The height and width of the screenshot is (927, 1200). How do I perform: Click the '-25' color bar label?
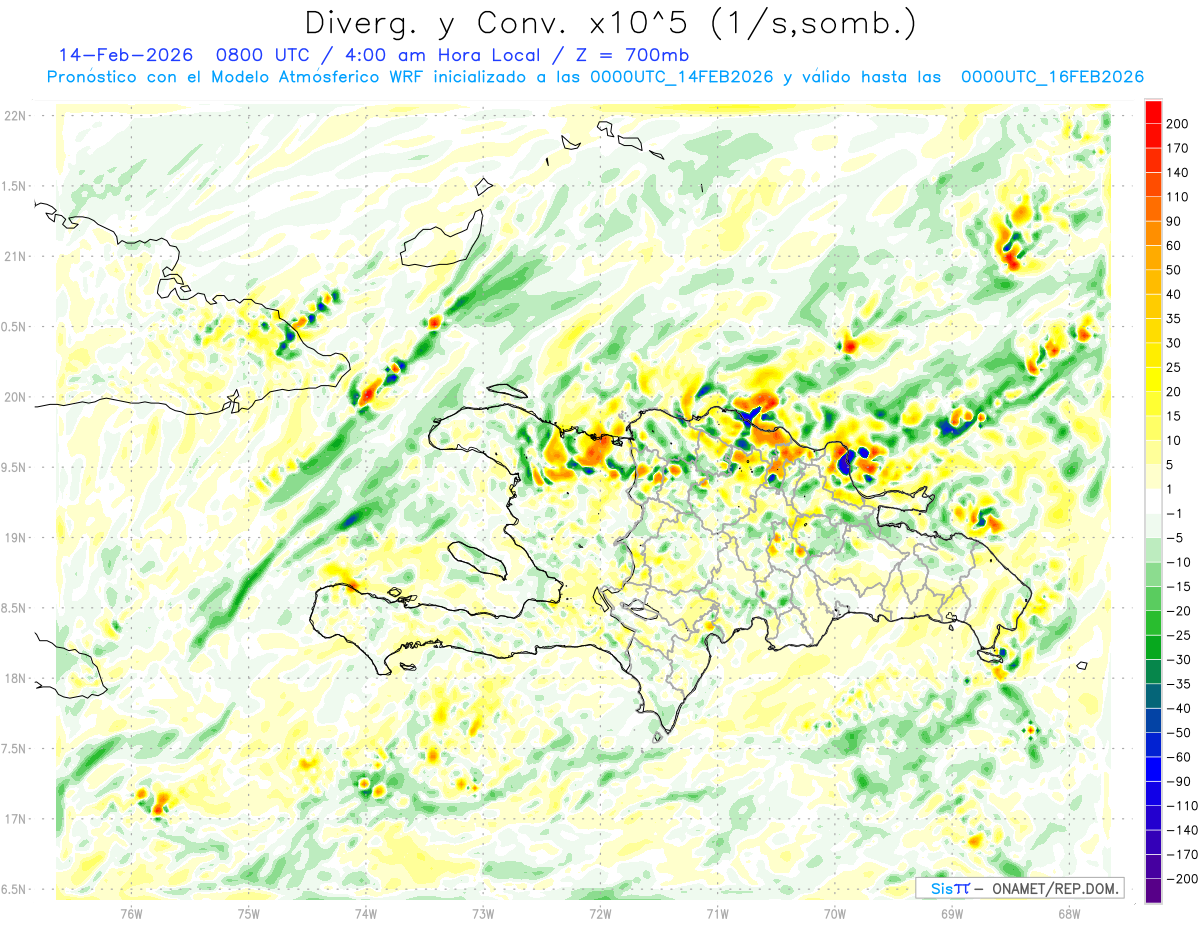(x=1178, y=636)
